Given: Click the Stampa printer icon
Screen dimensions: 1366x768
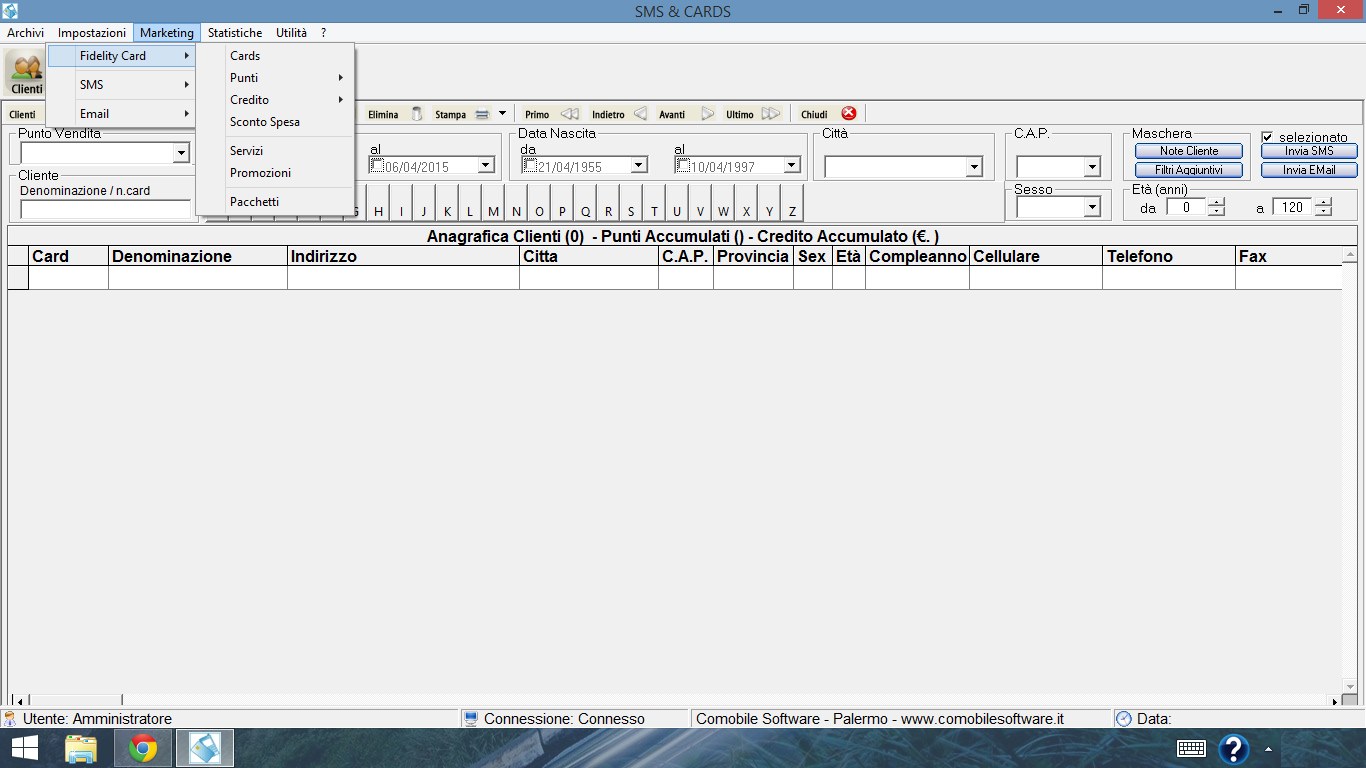Looking at the screenshot, I should 481,114.
